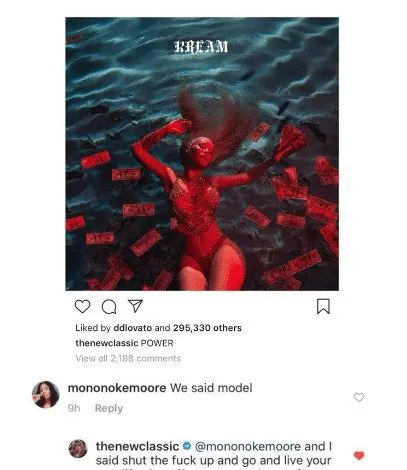Click Reply under mononokemoore's comment

(x=109, y=408)
